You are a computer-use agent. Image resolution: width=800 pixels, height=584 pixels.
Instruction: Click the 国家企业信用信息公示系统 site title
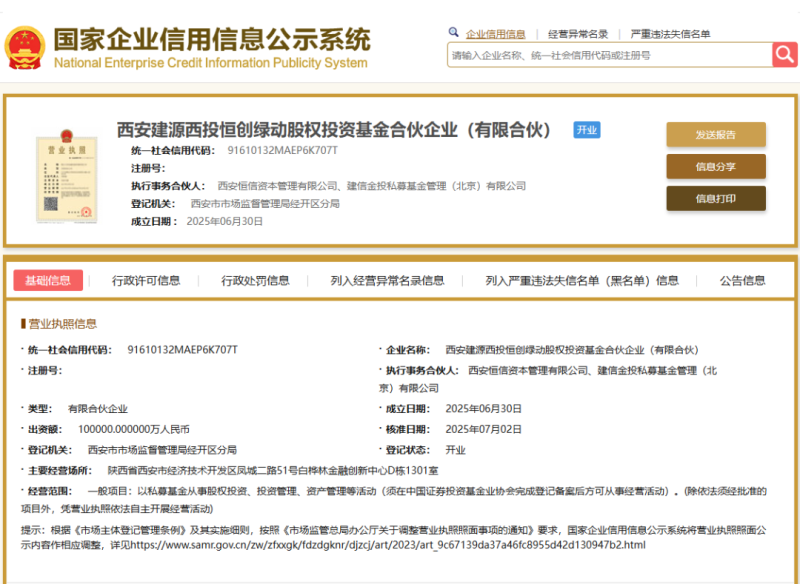[211, 40]
